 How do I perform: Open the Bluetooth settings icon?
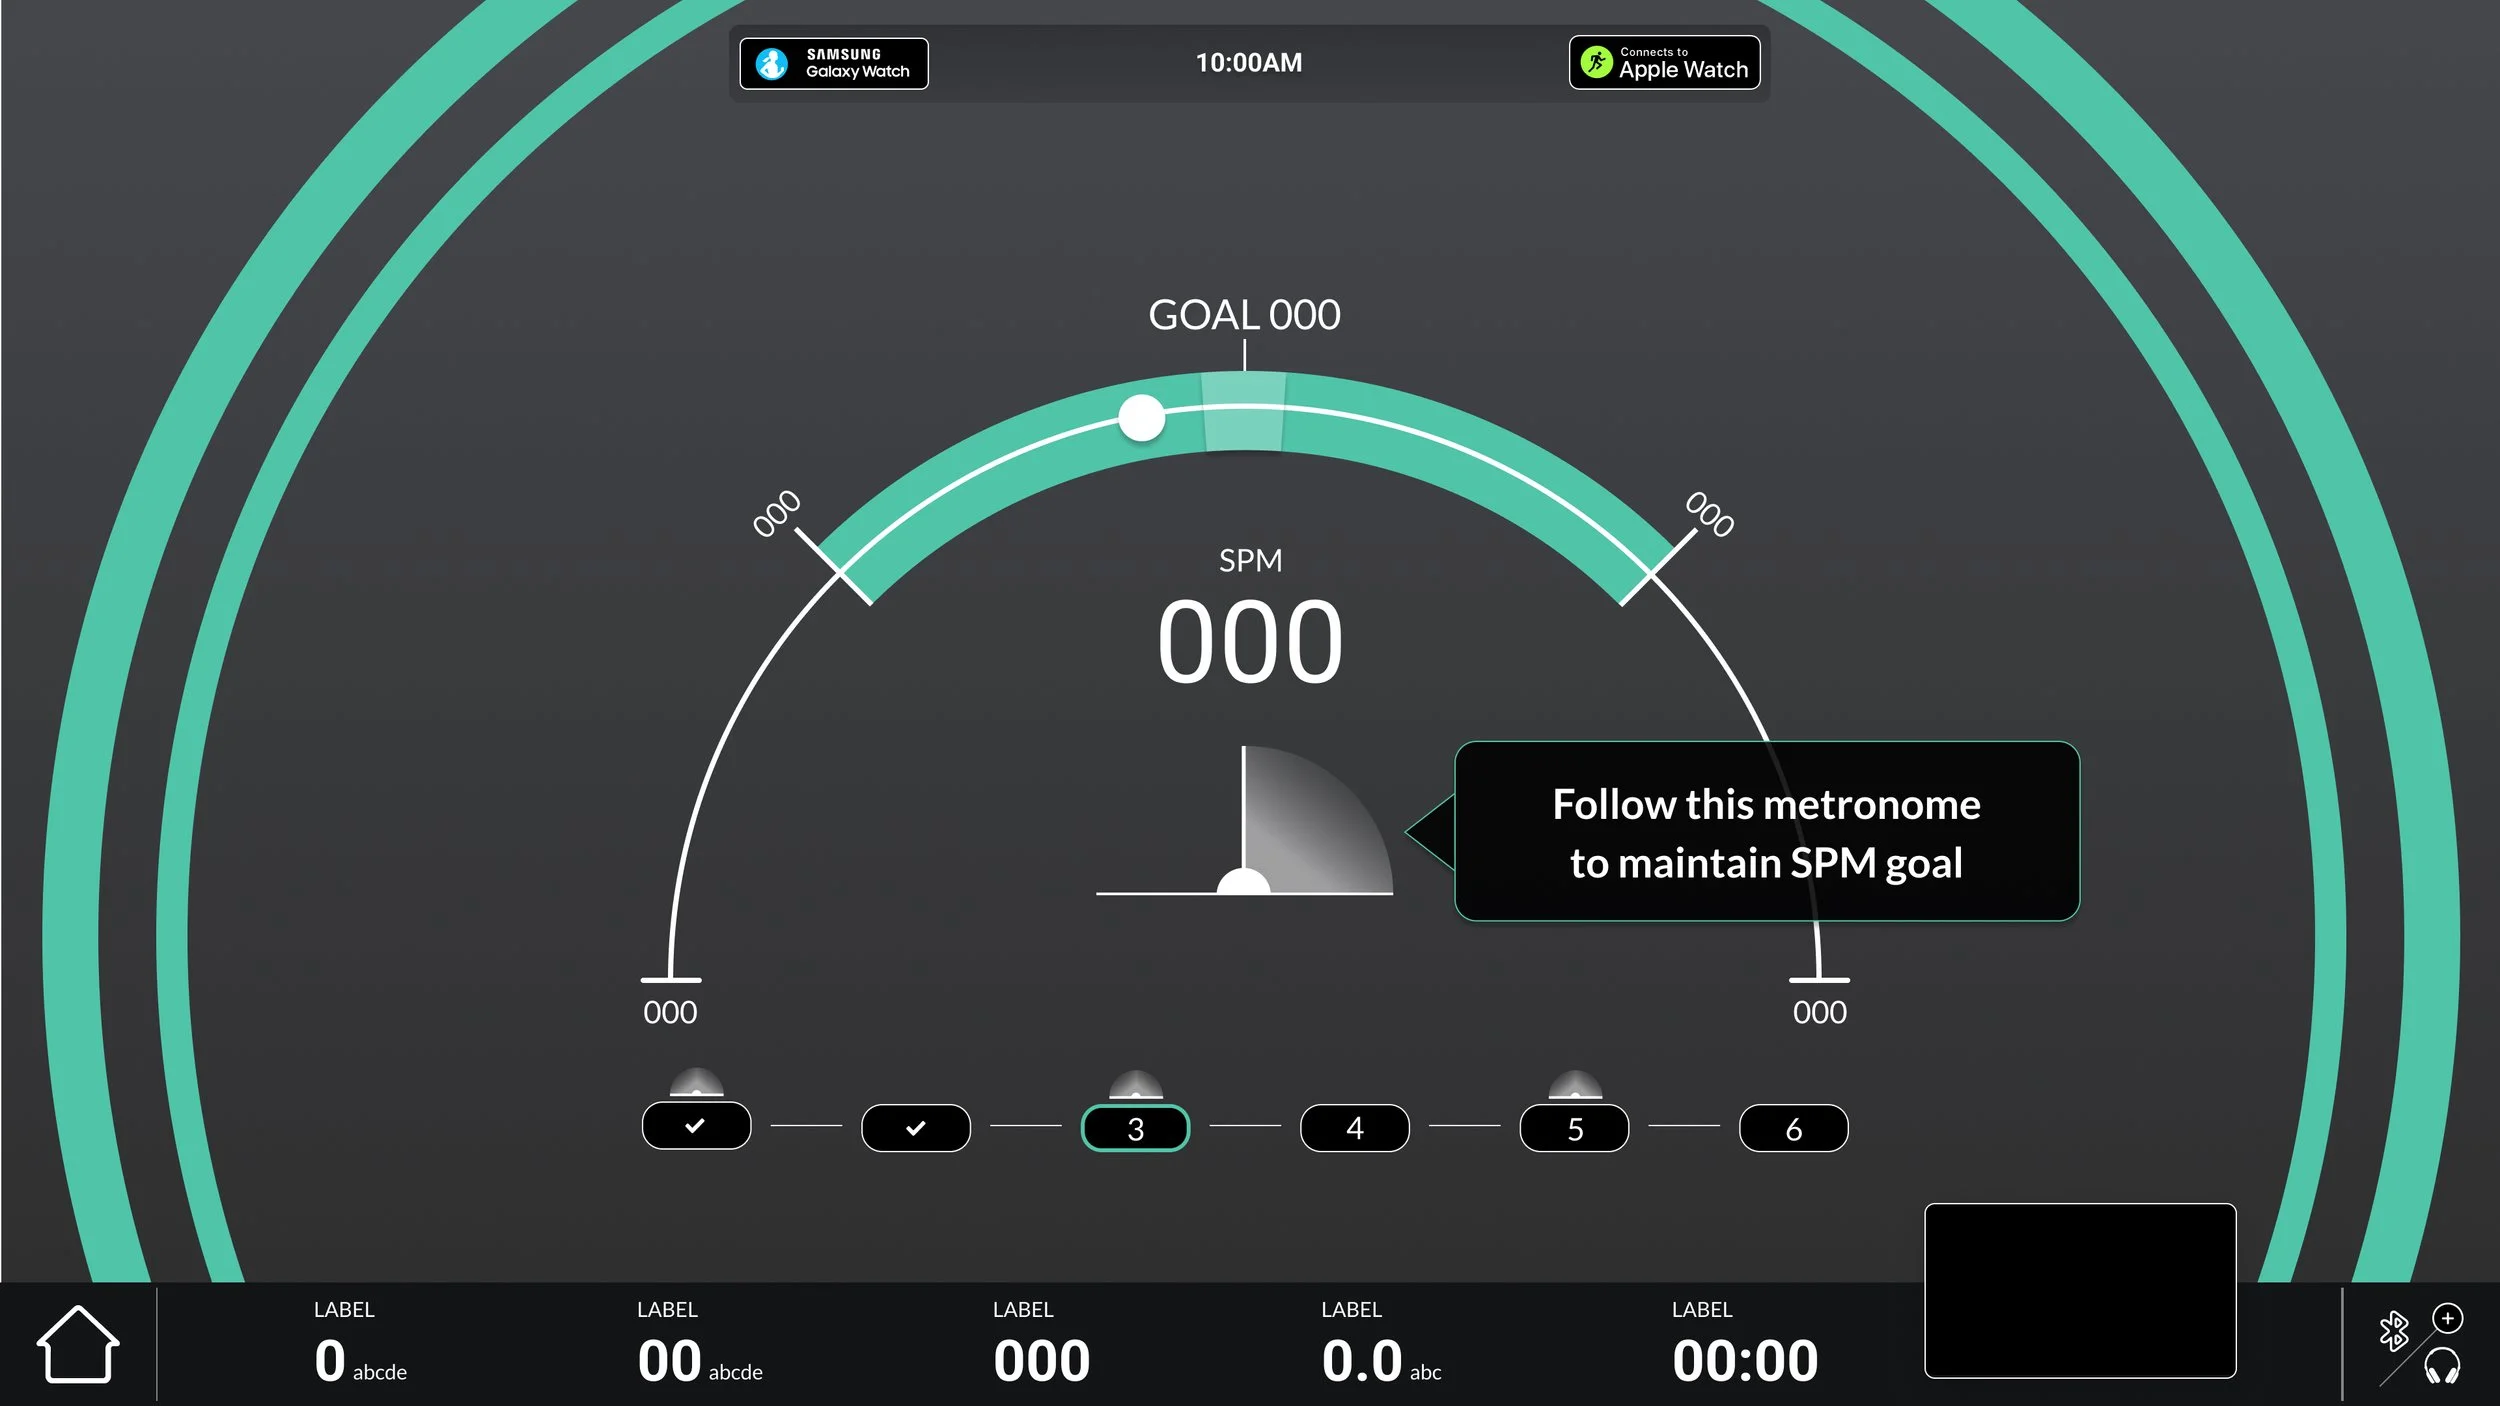click(2394, 1331)
